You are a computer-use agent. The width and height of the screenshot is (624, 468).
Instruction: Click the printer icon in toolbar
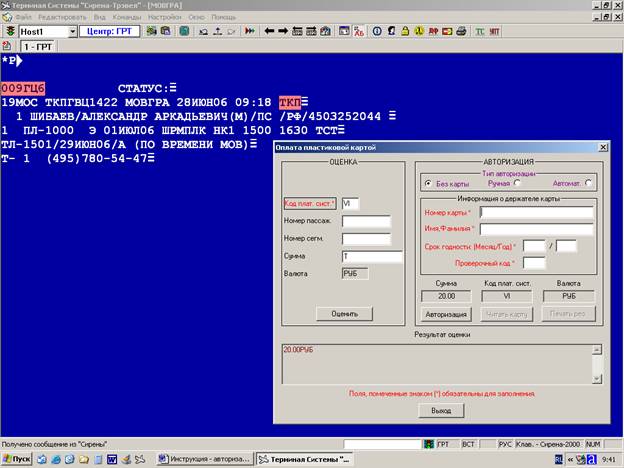point(461,31)
